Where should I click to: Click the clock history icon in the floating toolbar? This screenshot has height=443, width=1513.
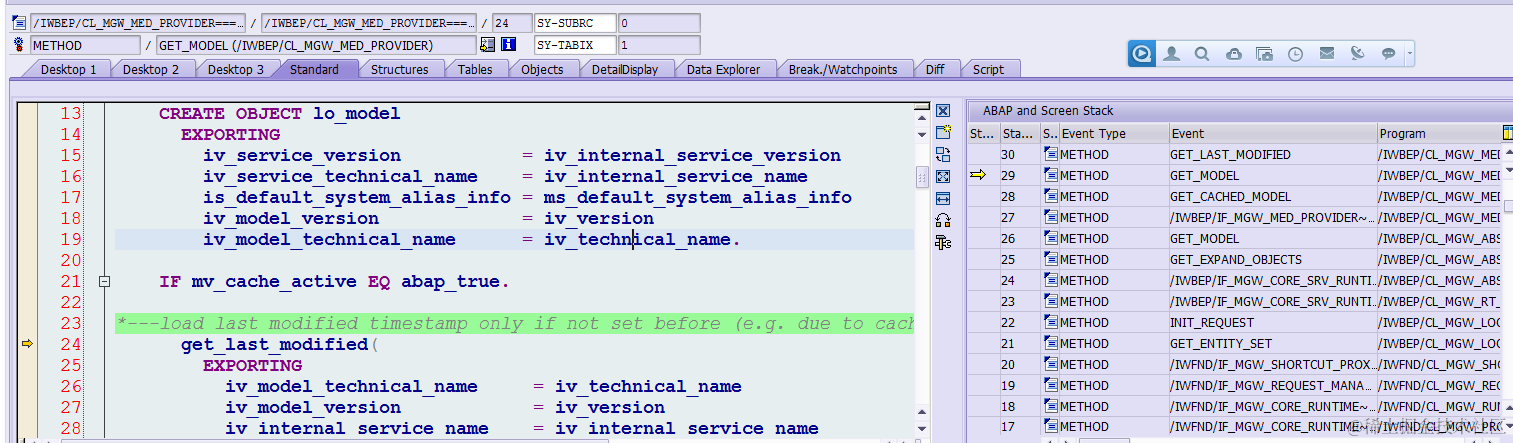click(x=1295, y=54)
